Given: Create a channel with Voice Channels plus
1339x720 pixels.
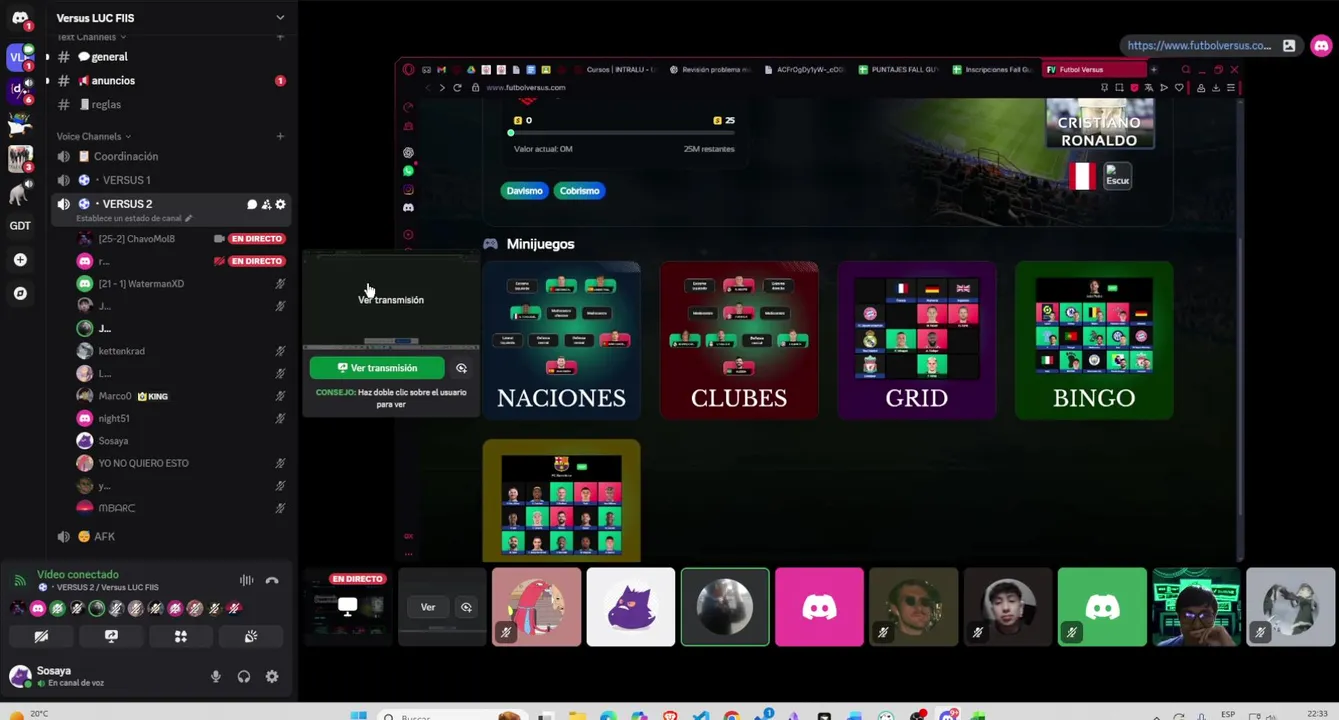Looking at the screenshot, I should click(x=280, y=136).
